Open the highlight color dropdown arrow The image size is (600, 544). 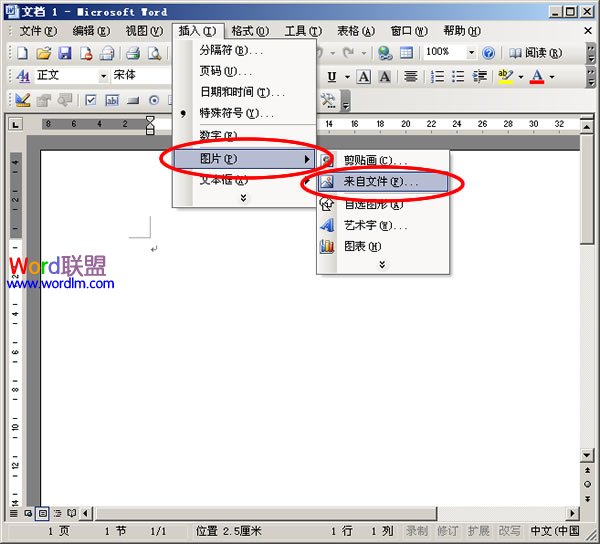coord(520,77)
